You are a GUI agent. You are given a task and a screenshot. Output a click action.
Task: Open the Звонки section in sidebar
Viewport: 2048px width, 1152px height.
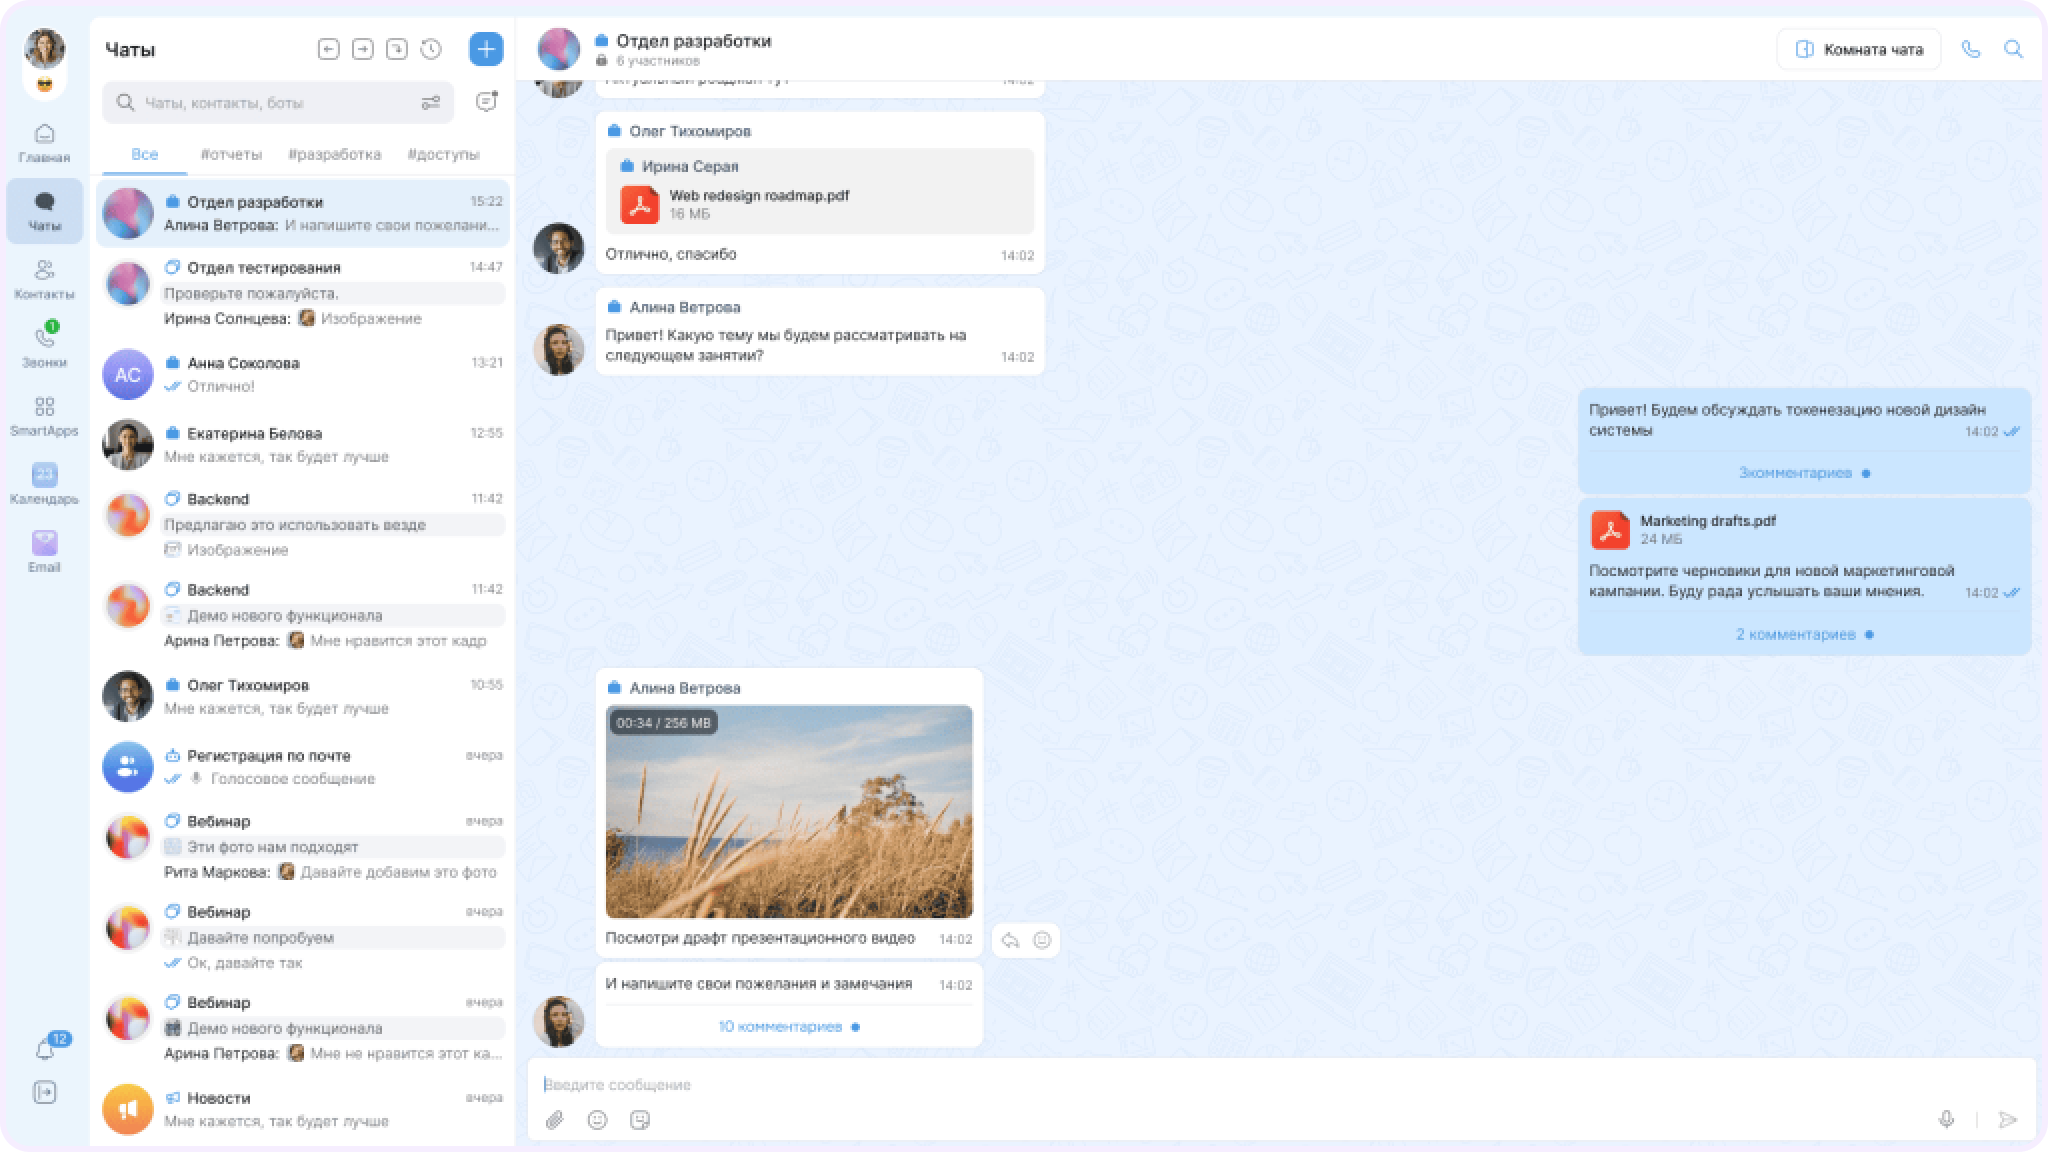(x=44, y=346)
